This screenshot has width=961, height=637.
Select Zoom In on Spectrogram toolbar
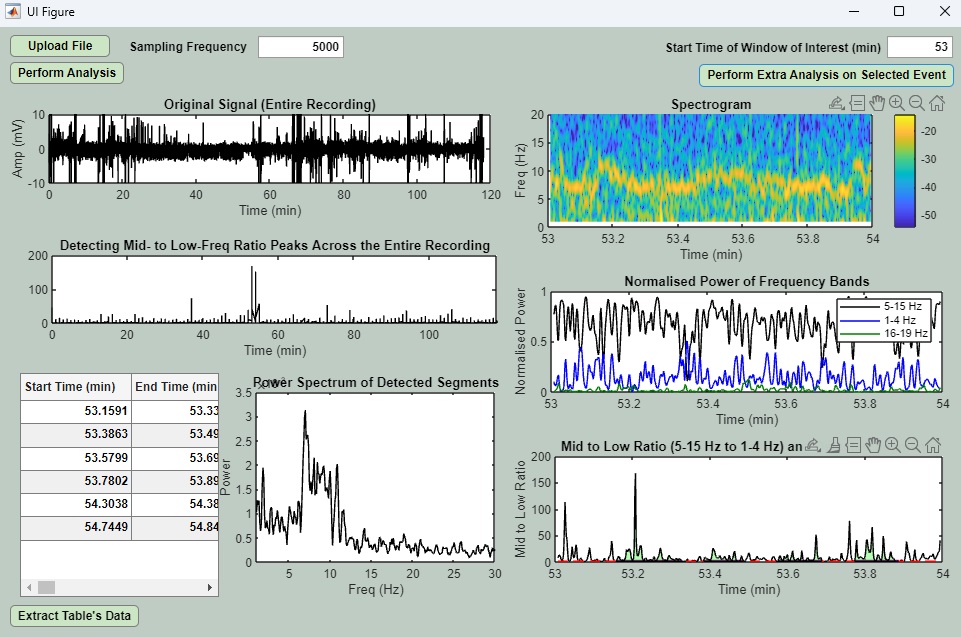pyautogui.click(x=897, y=103)
